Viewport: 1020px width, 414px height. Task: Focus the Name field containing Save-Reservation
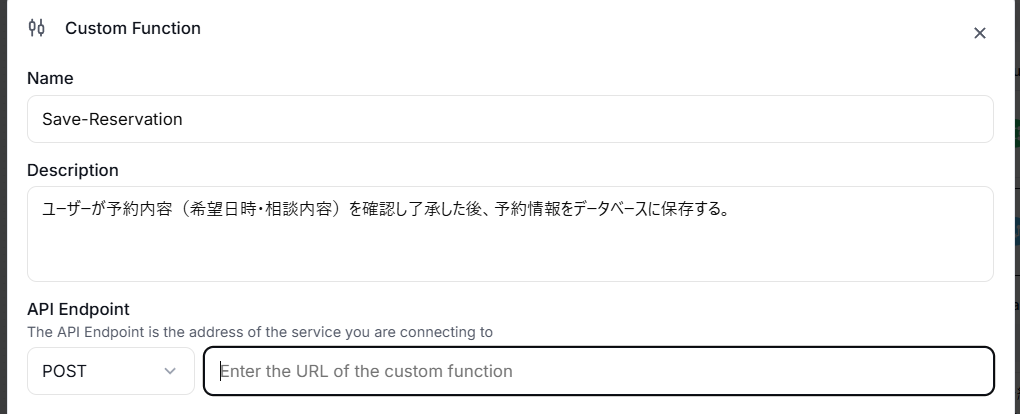pos(510,119)
